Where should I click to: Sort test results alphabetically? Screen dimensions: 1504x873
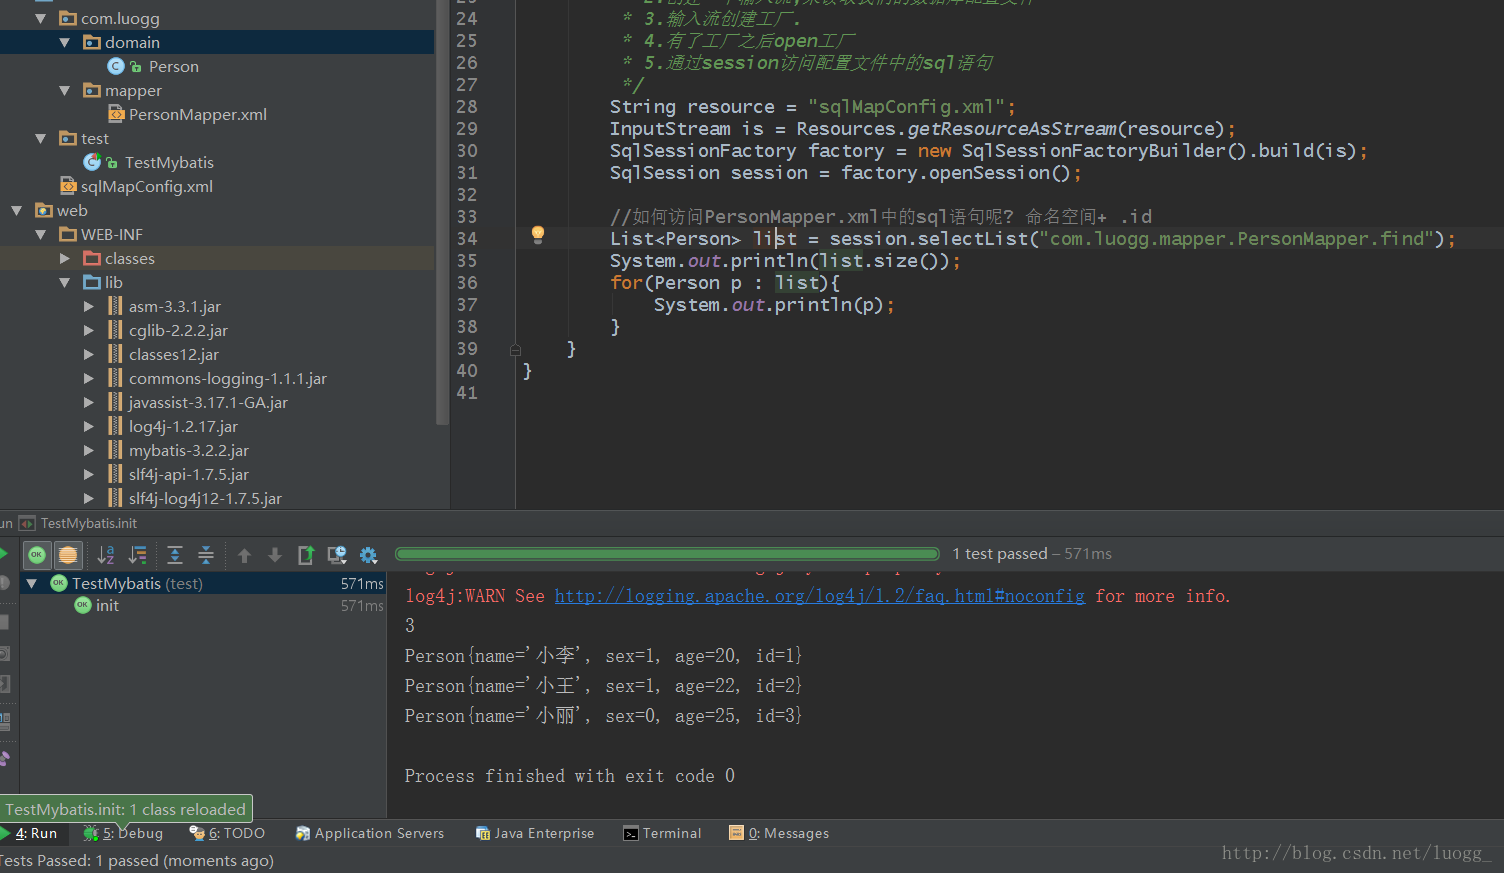(x=106, y=555)
